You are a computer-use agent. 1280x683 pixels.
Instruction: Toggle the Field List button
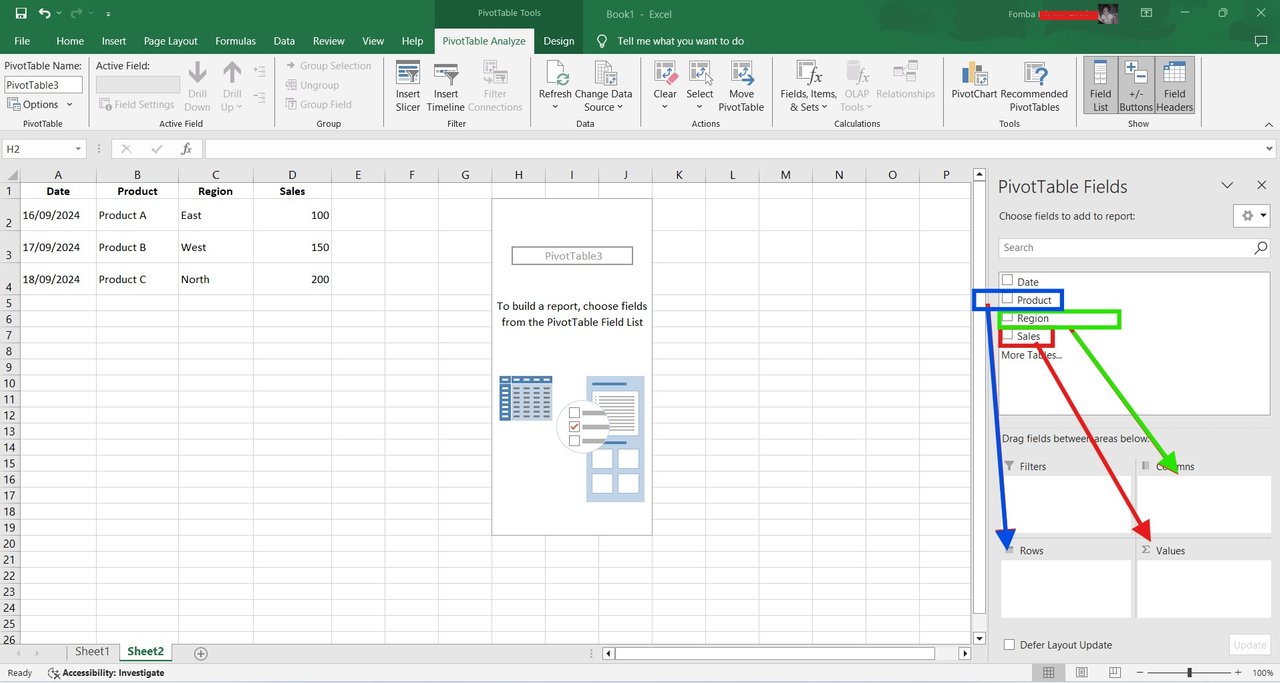(1100, 86)
